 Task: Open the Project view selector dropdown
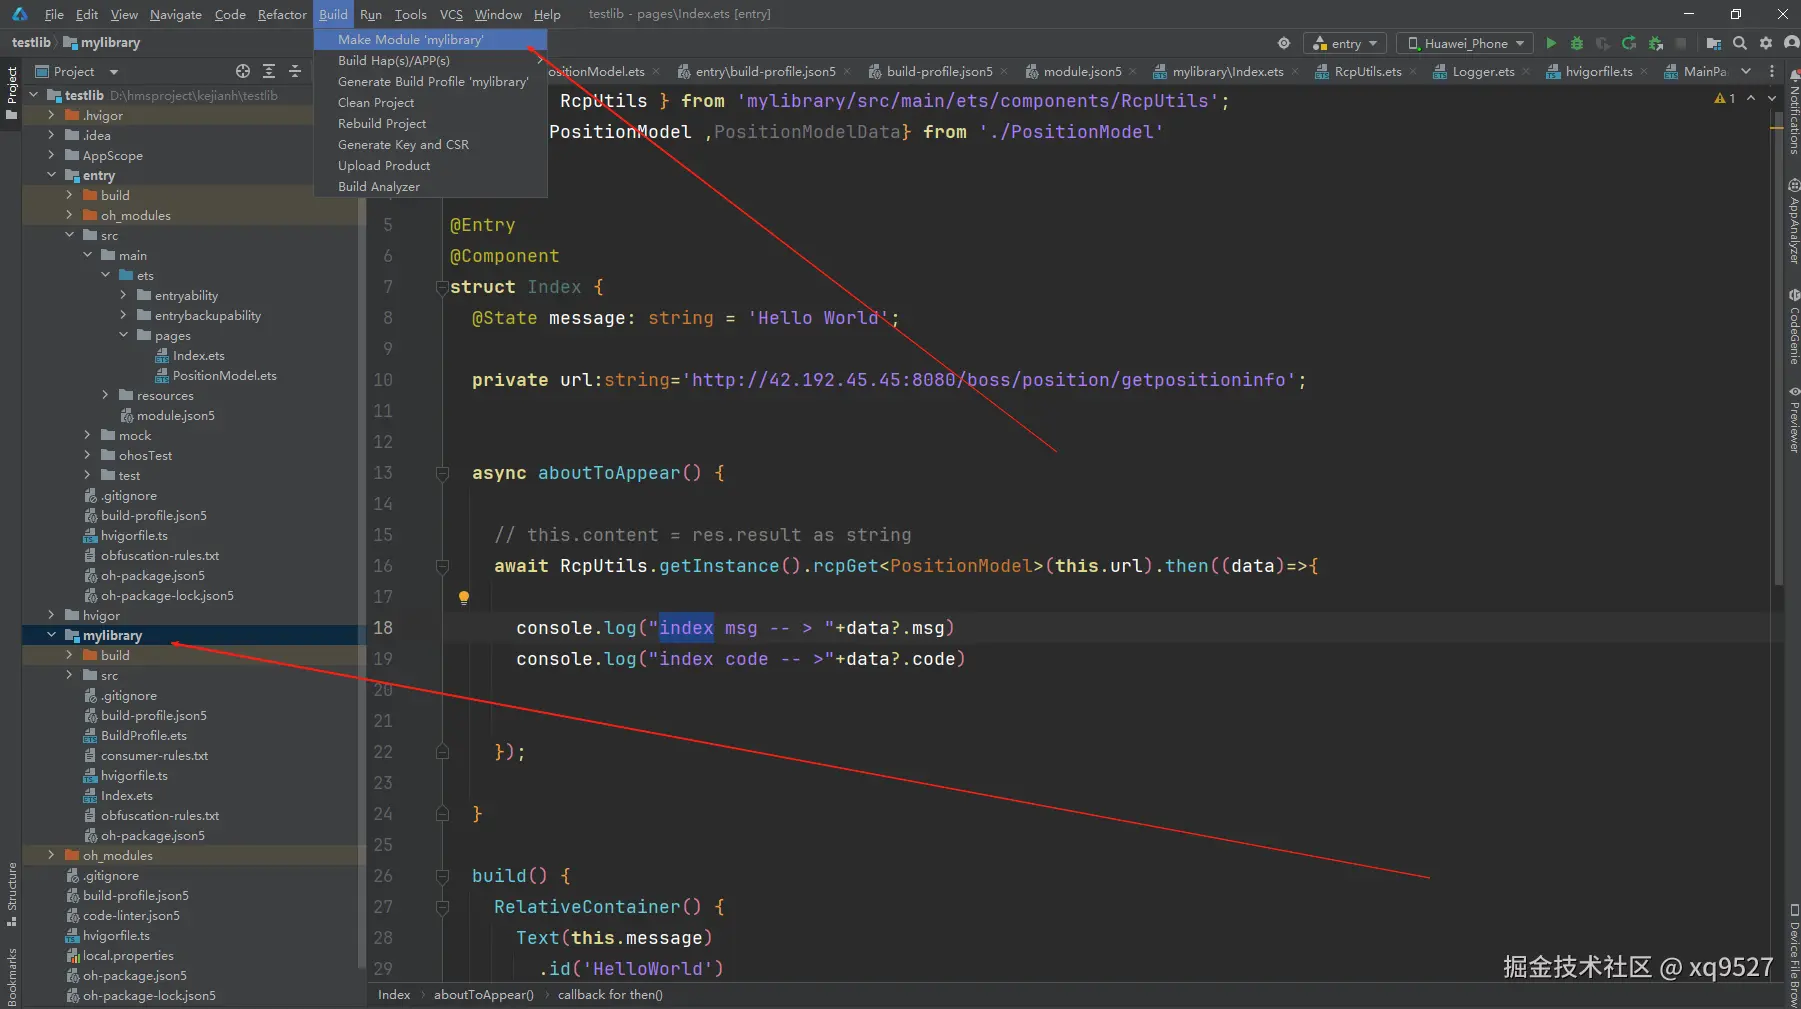tap(77, 71)
